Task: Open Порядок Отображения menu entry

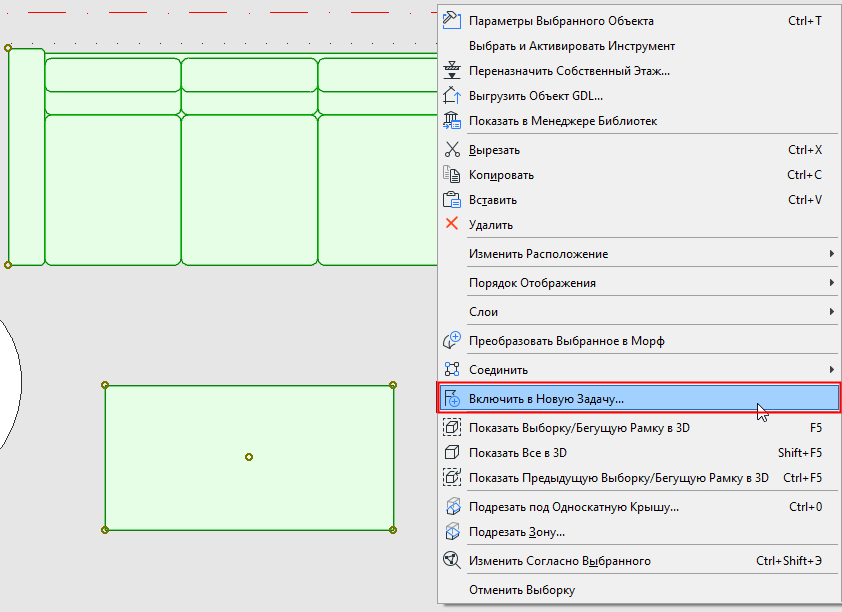Action: [x=639, y=283]
